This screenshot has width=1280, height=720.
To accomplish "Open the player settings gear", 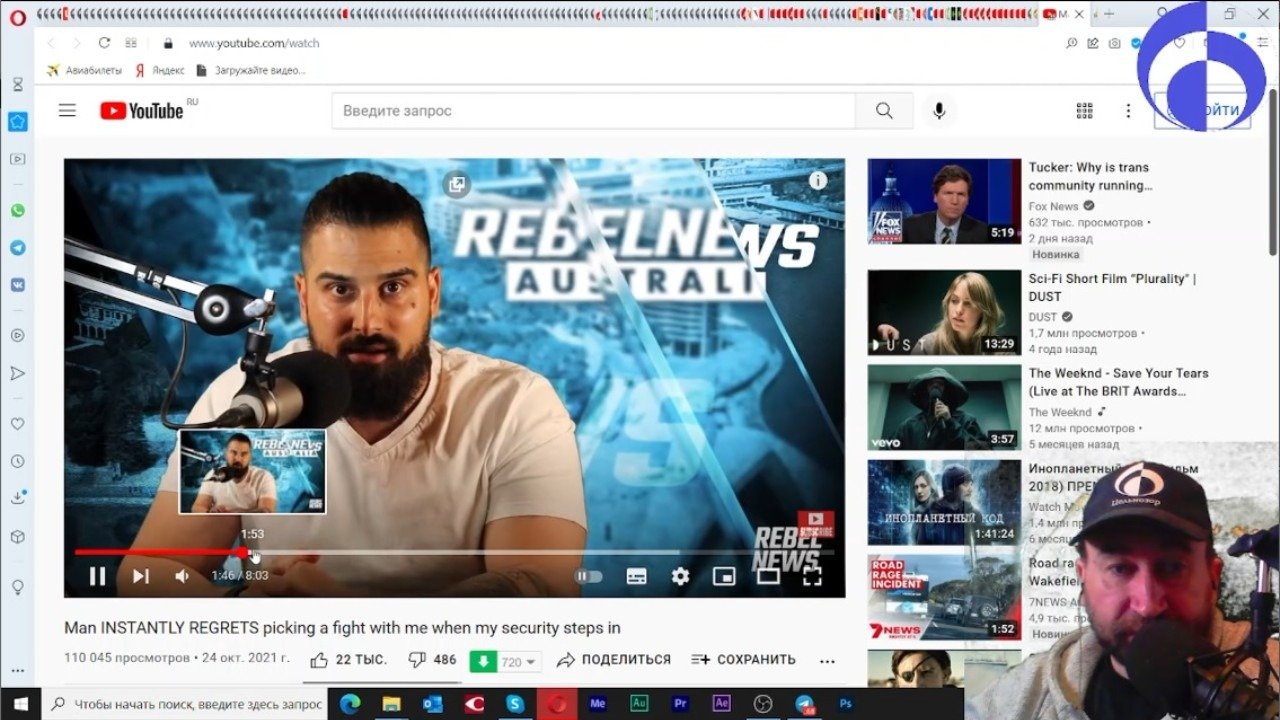I will [x=681, y=576].
